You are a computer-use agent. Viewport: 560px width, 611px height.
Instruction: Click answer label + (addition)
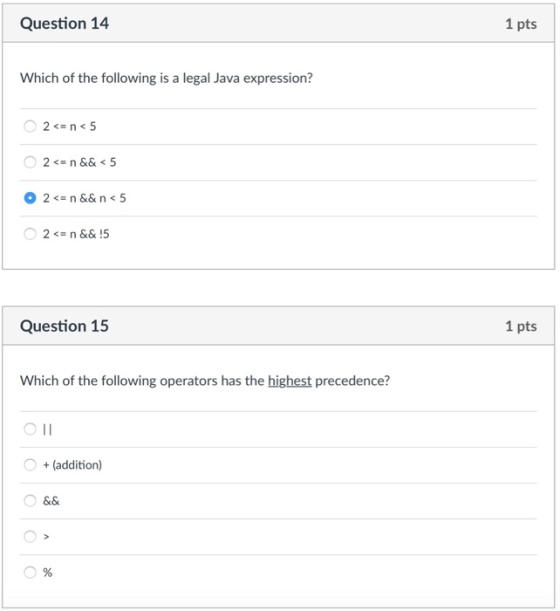click(72, 465)
